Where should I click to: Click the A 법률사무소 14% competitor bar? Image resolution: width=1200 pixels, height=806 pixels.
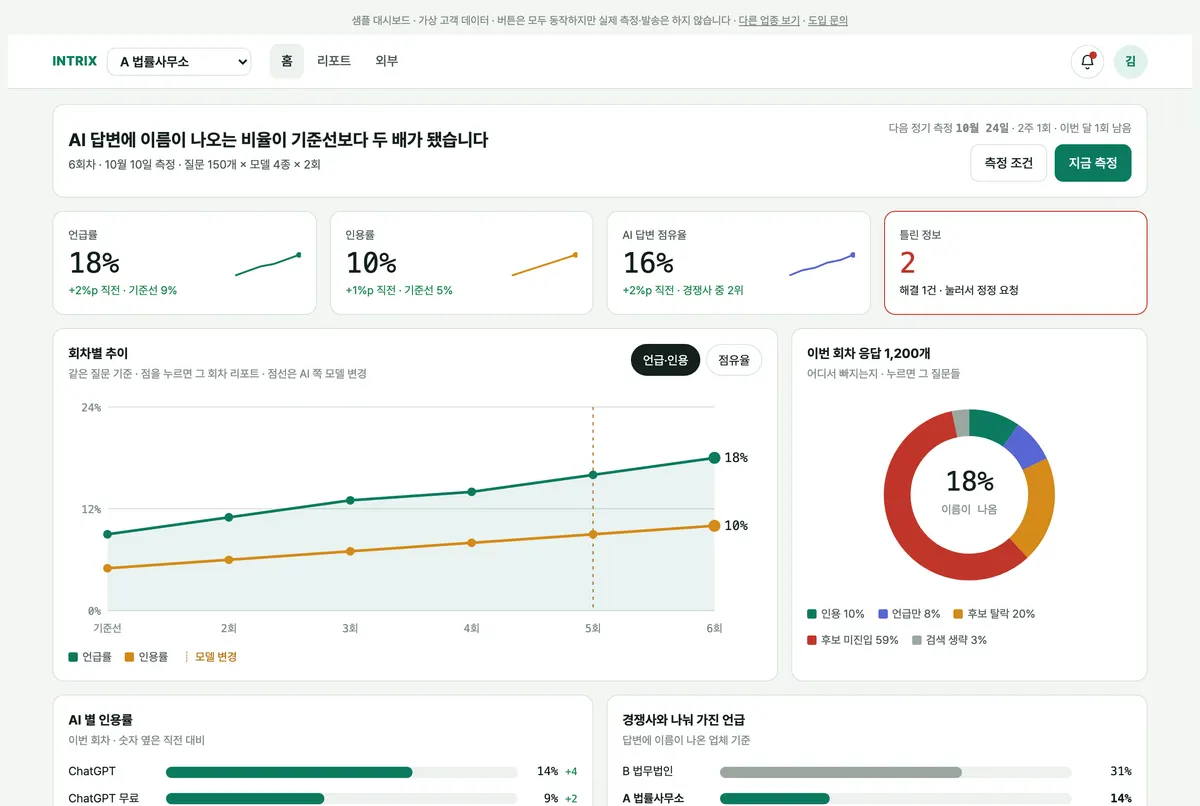pyautogui.click(x=877, y=799)
